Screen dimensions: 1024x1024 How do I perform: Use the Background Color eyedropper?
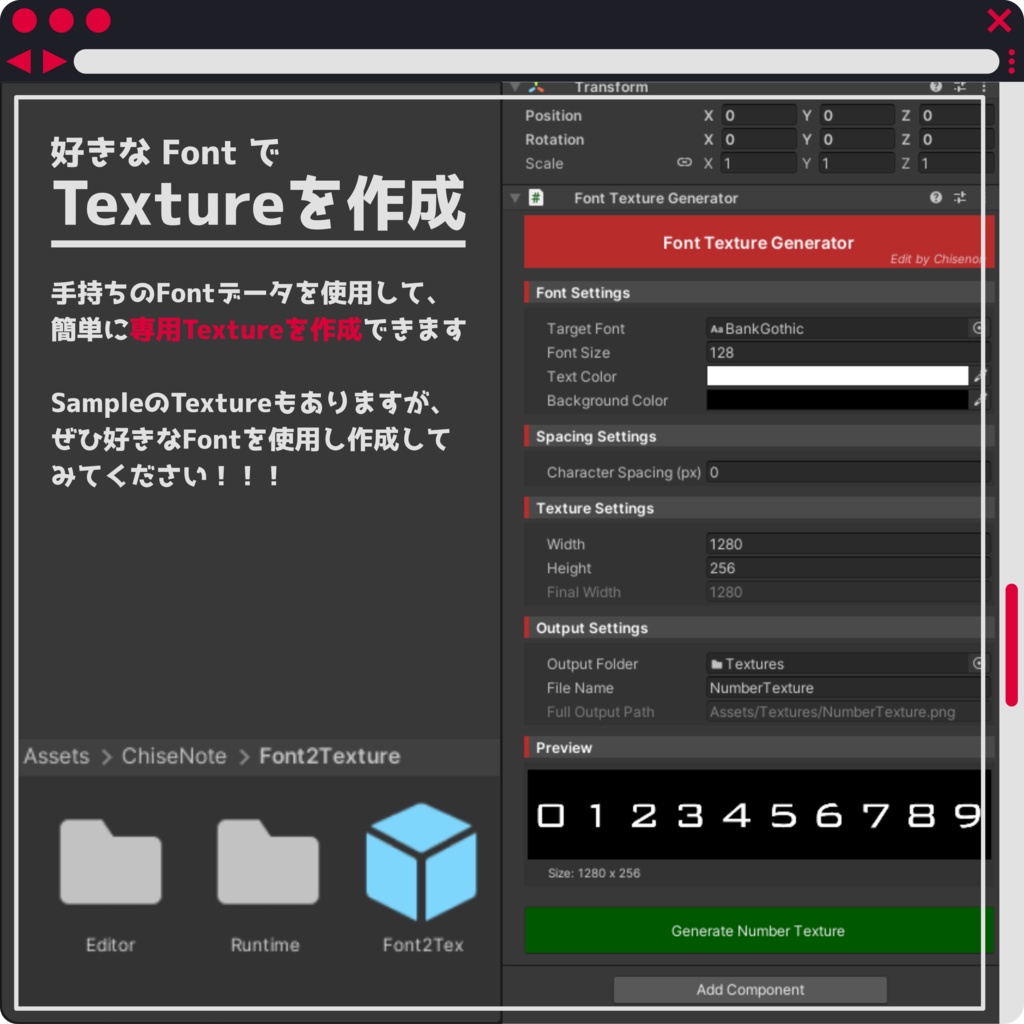click(x=980, y=400)
